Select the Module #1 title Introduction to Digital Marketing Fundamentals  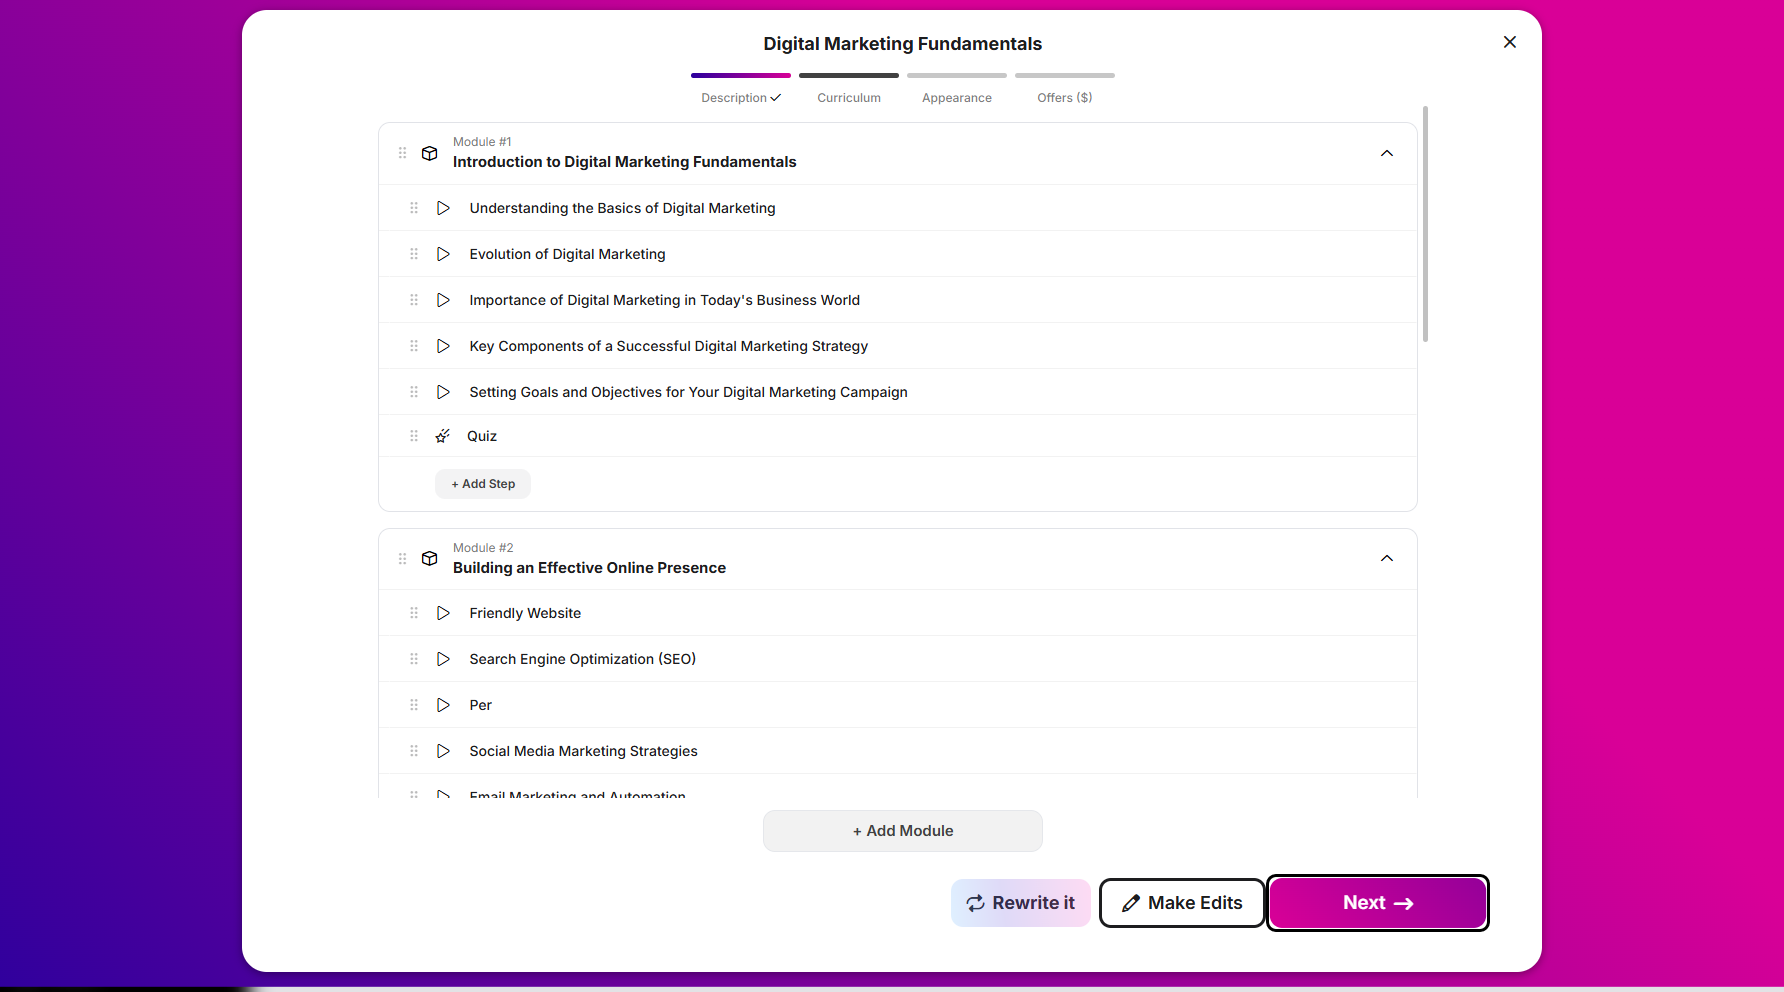pos(625,162)
